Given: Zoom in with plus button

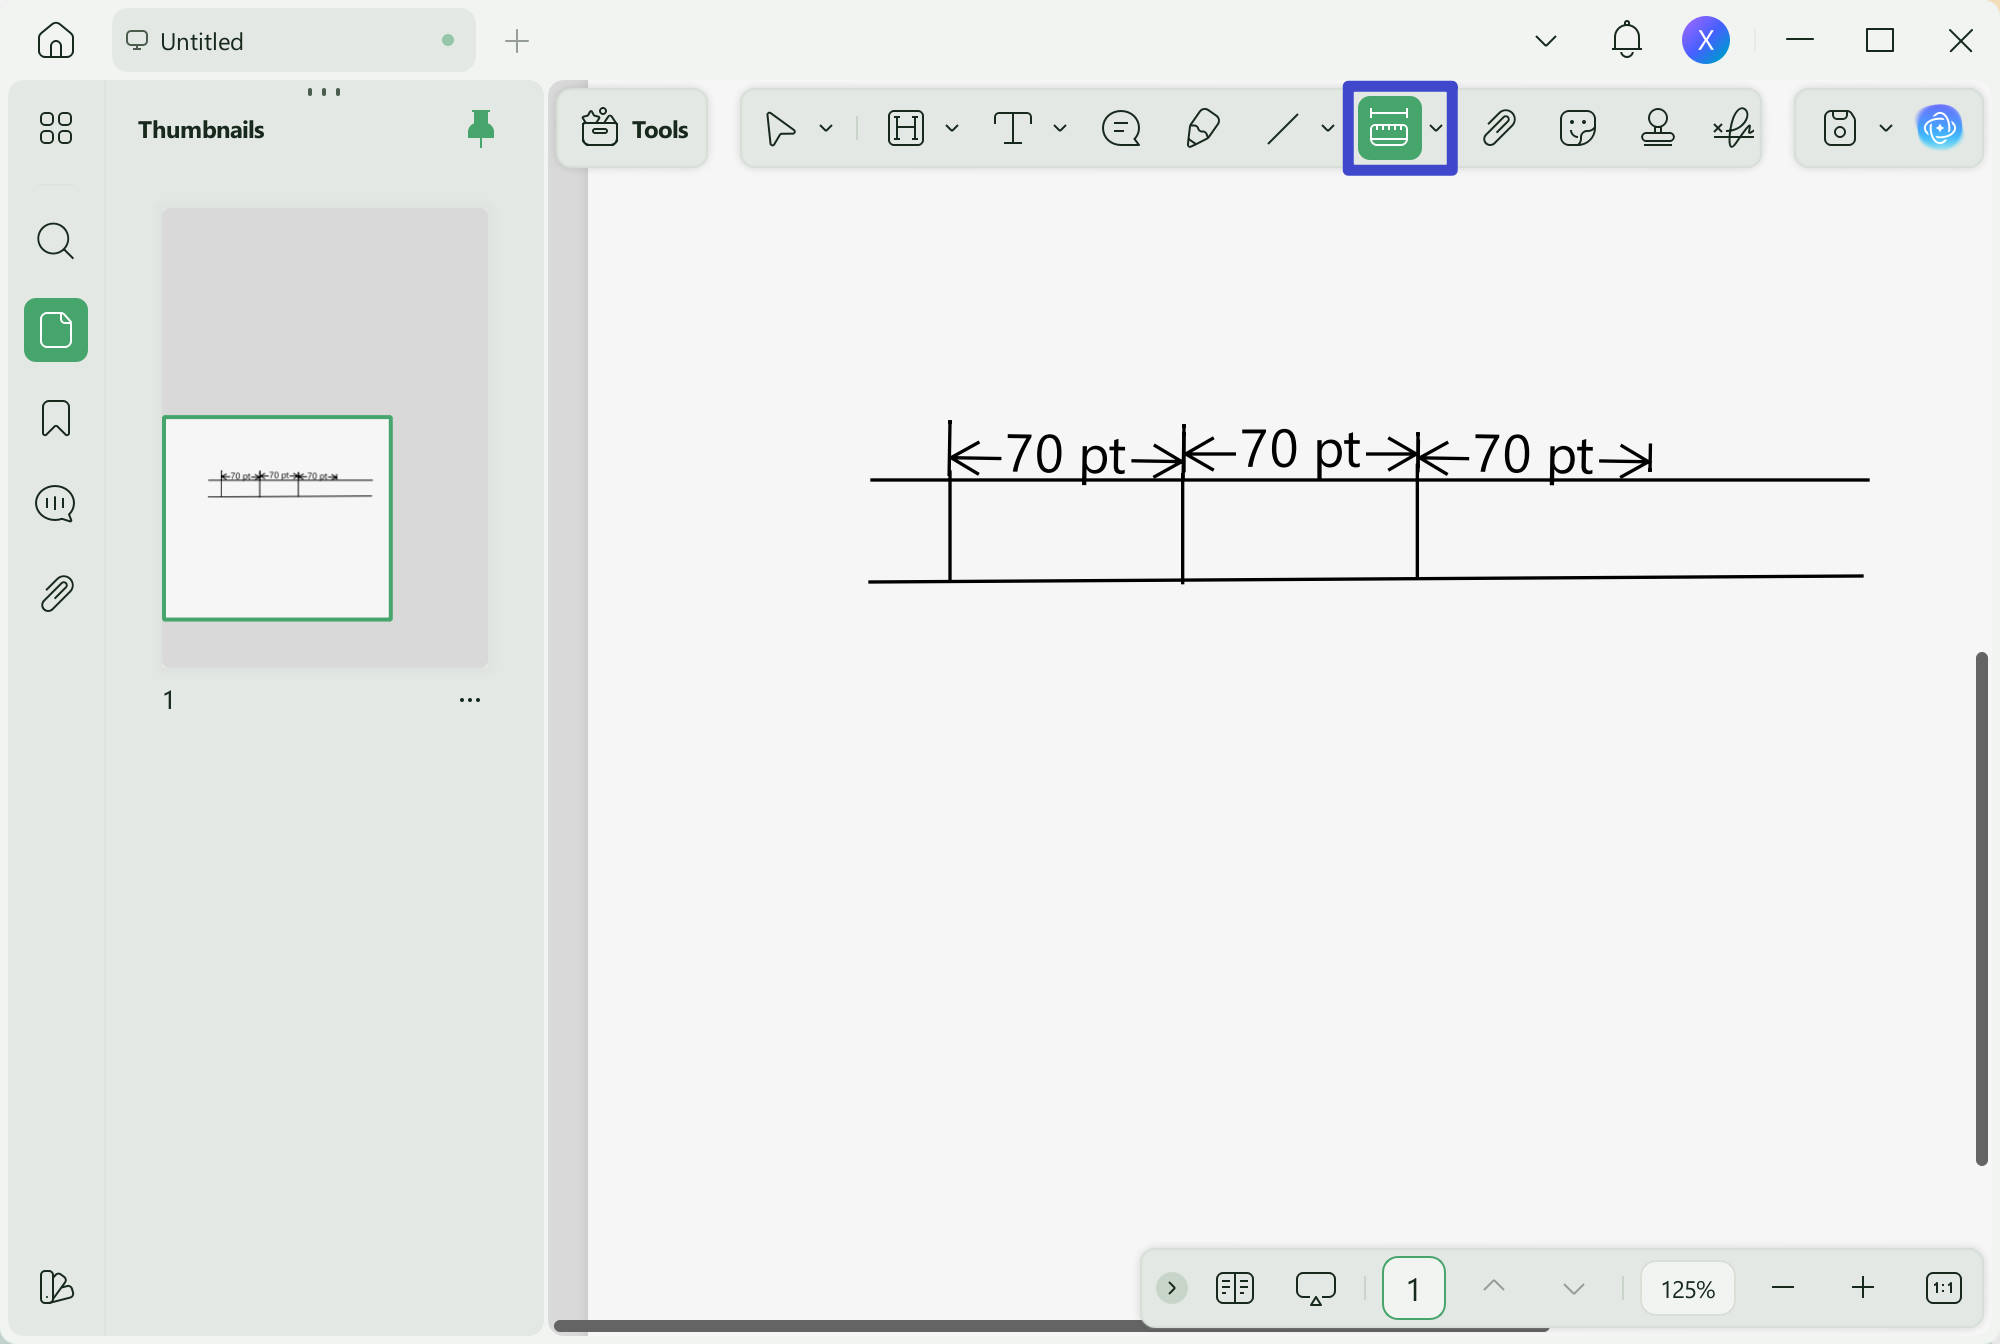Looking at the screenshot, I should click(1863, 1288).
